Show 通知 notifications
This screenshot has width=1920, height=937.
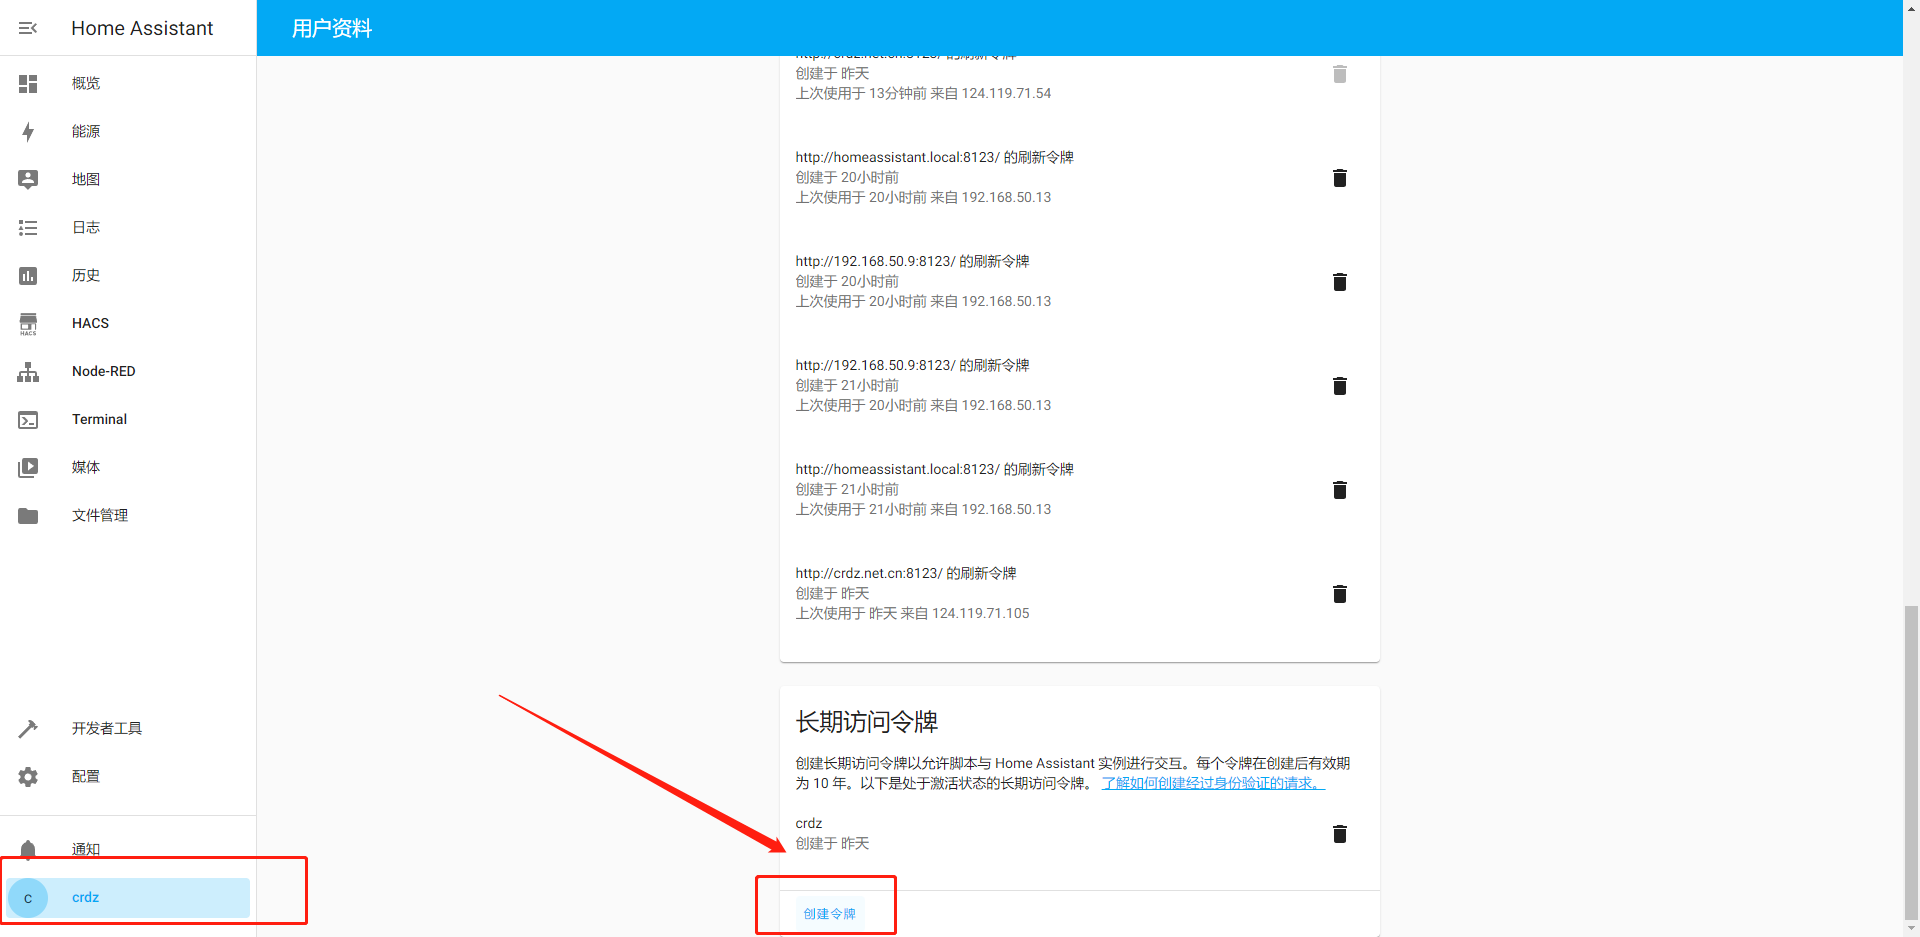tap(86, 849)
